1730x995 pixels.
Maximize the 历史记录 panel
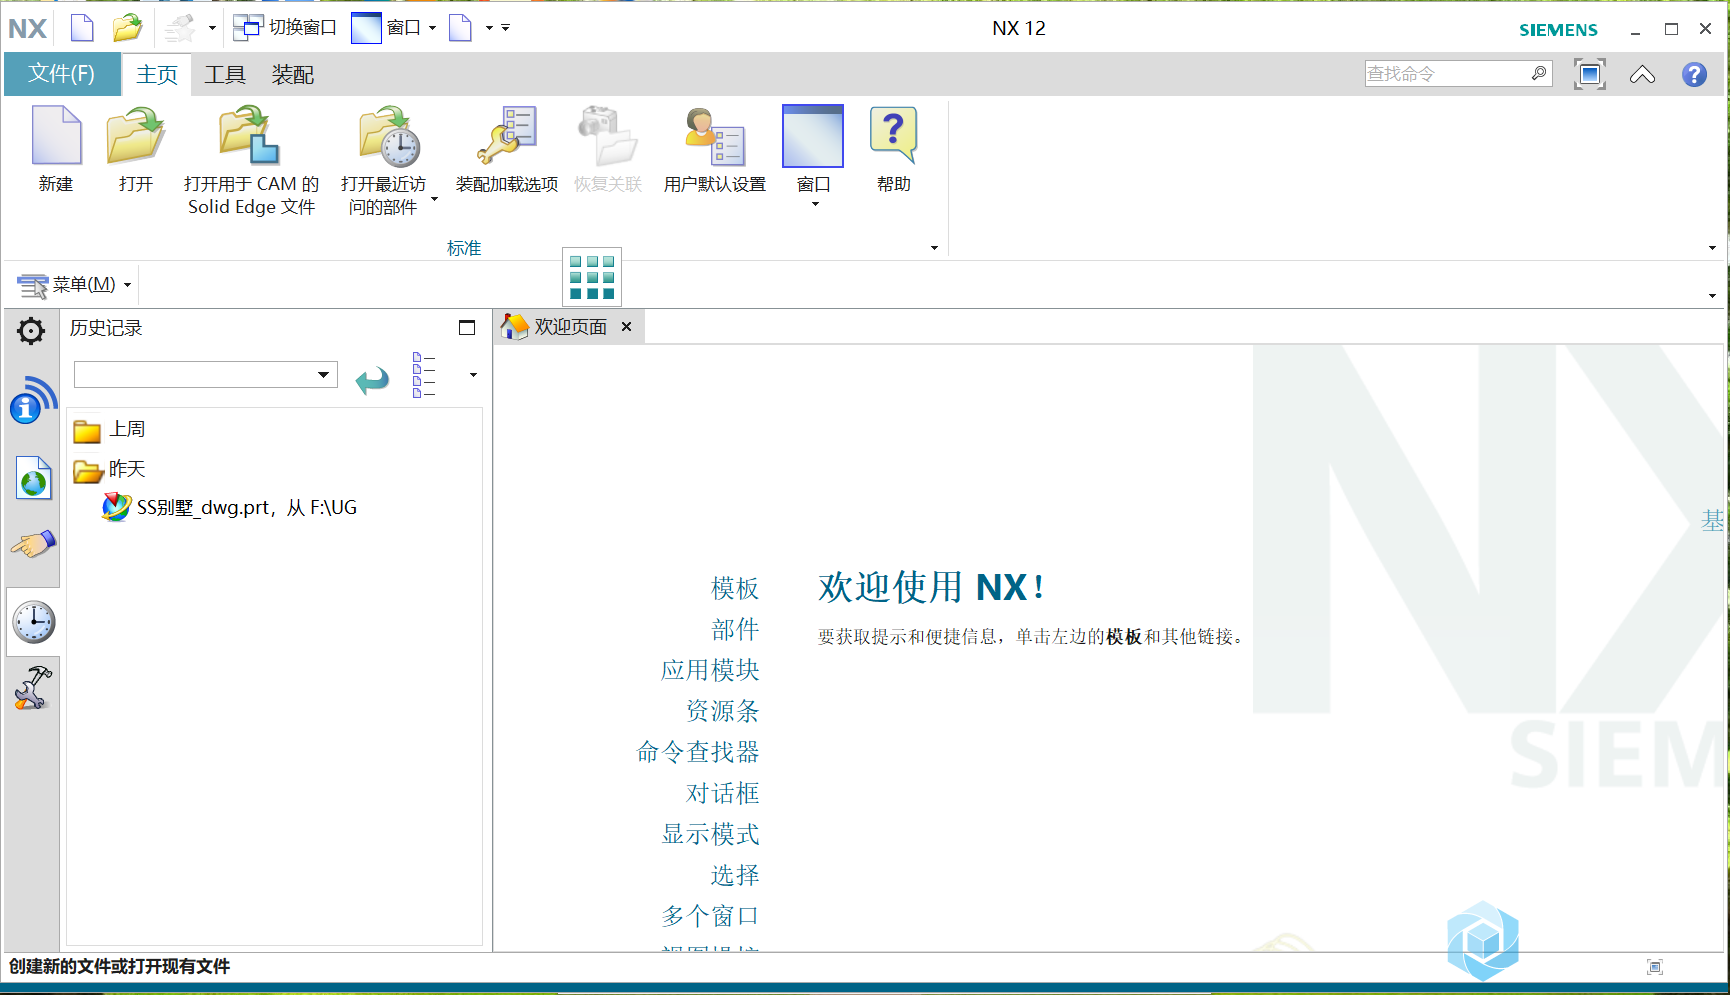[467, 328]
